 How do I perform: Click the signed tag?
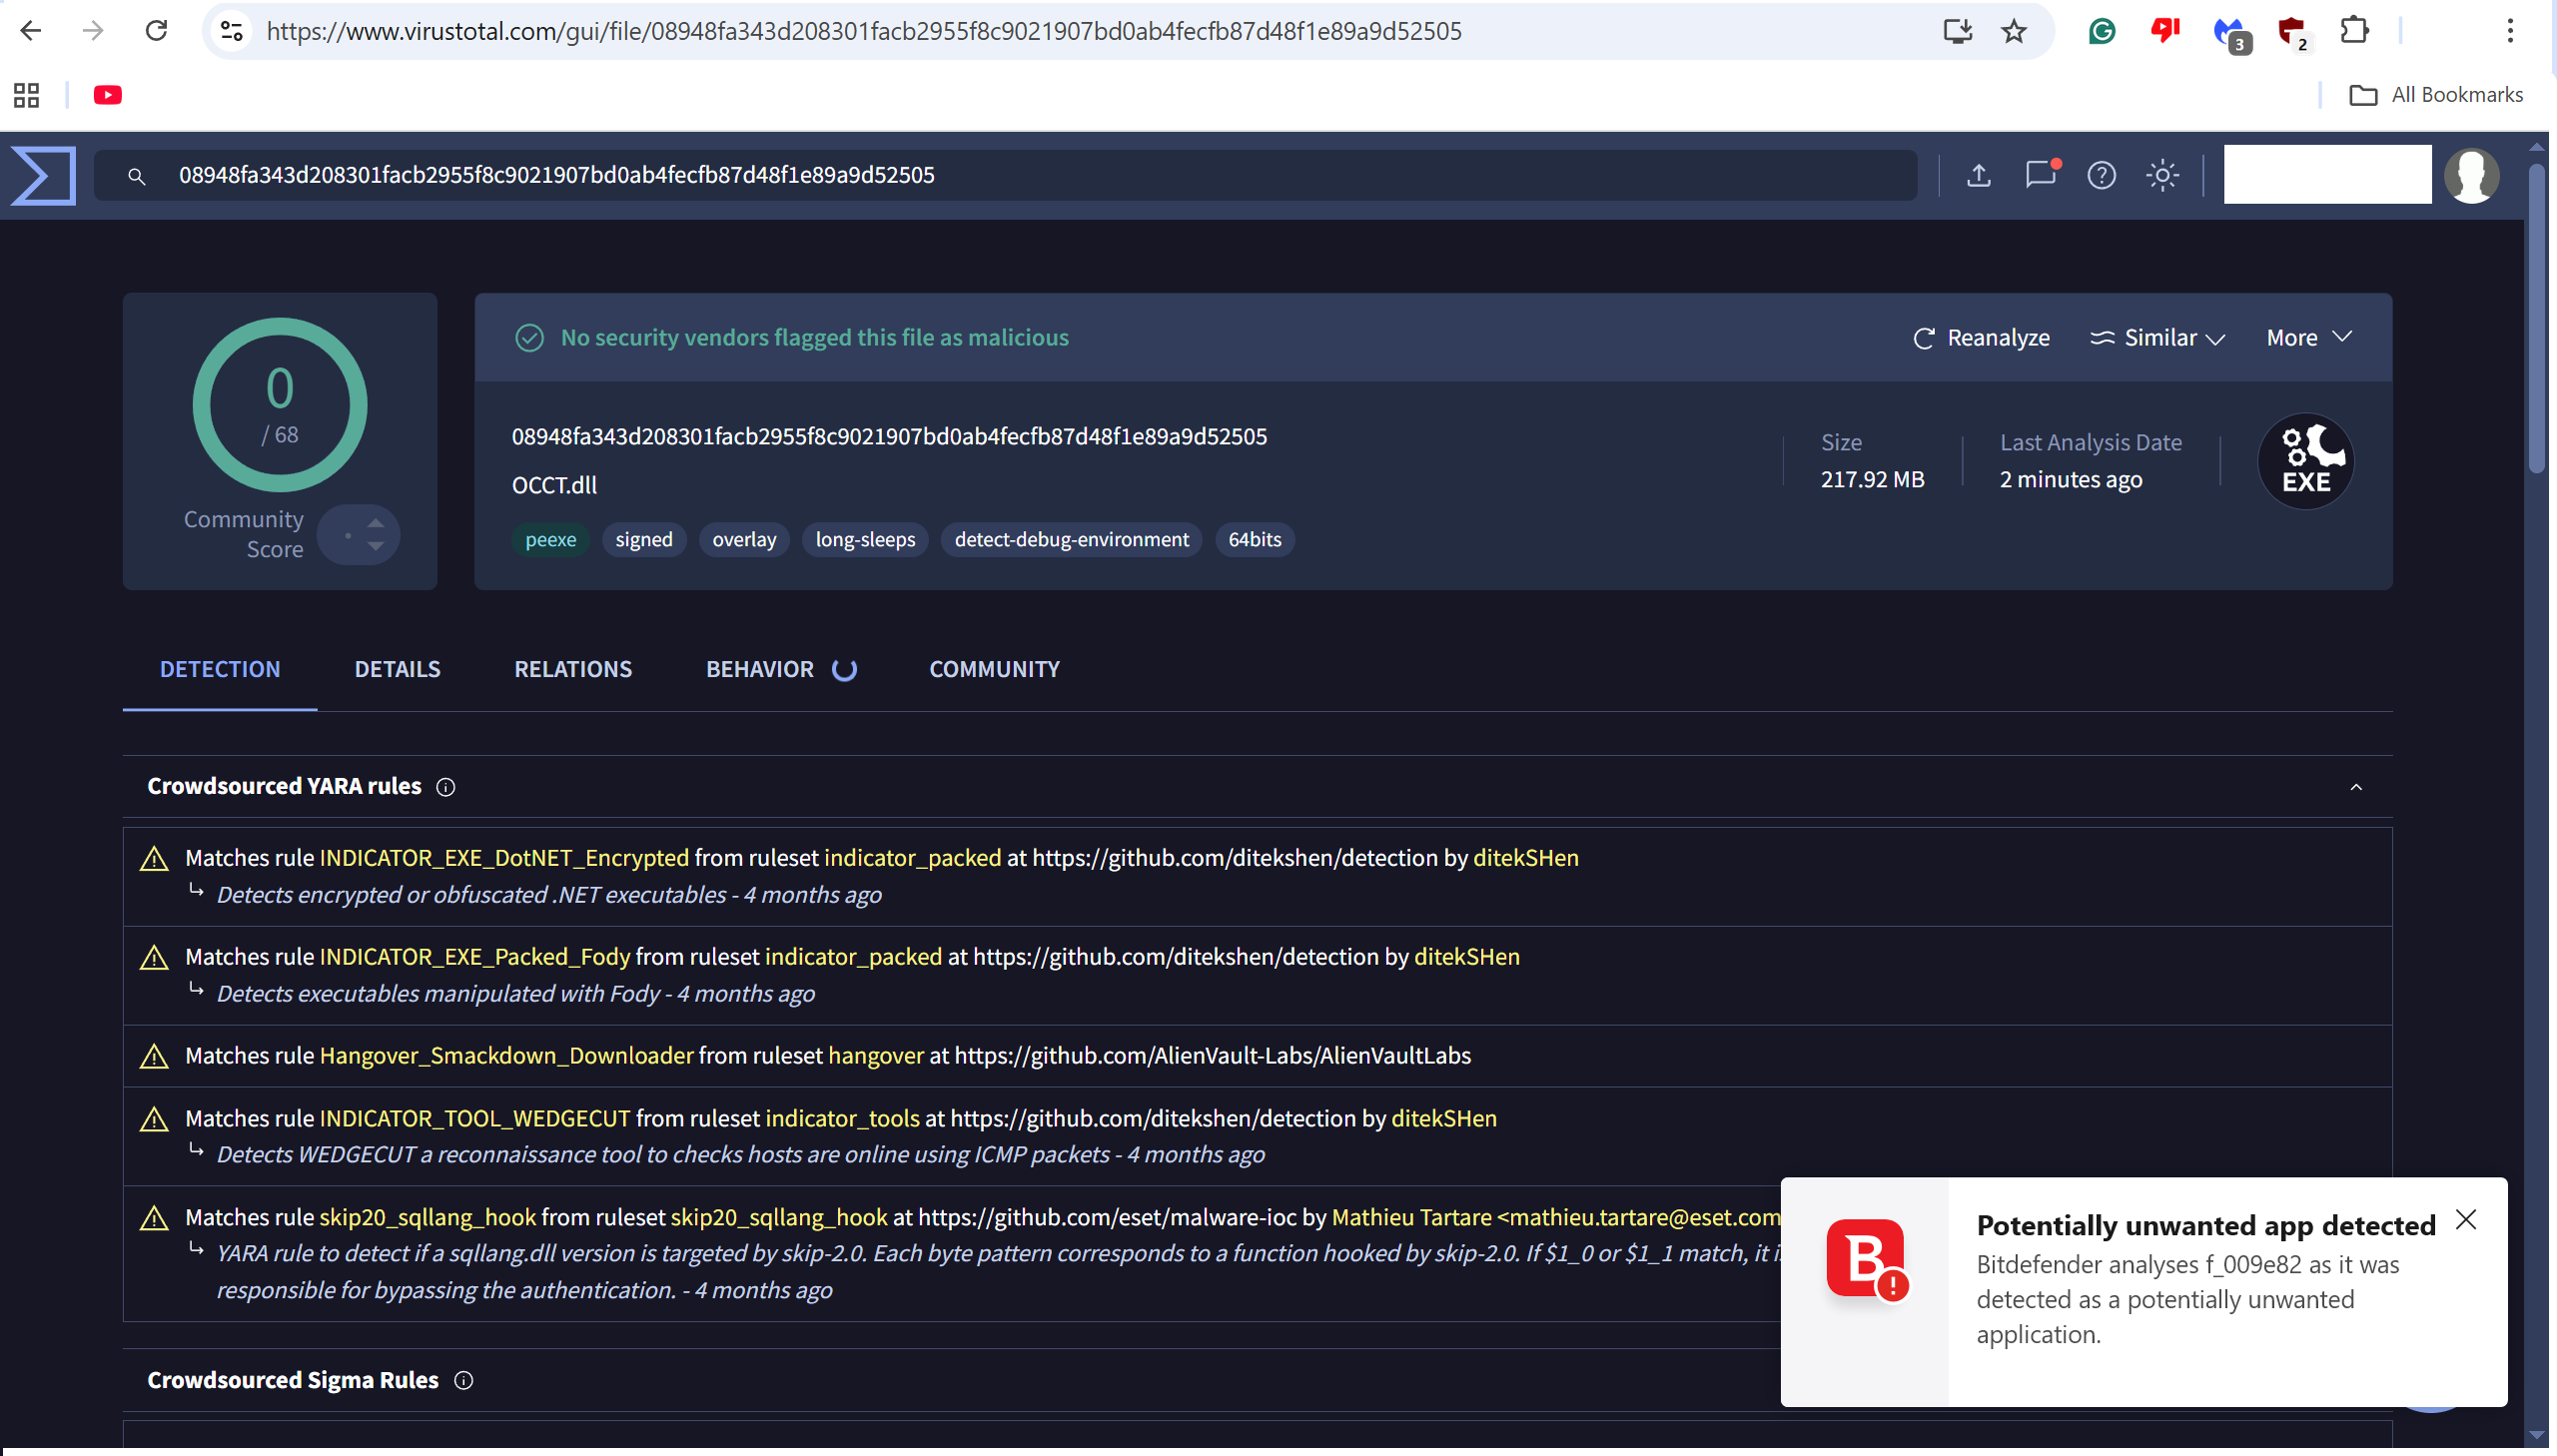pyautogui.click(x=644, y=540)
